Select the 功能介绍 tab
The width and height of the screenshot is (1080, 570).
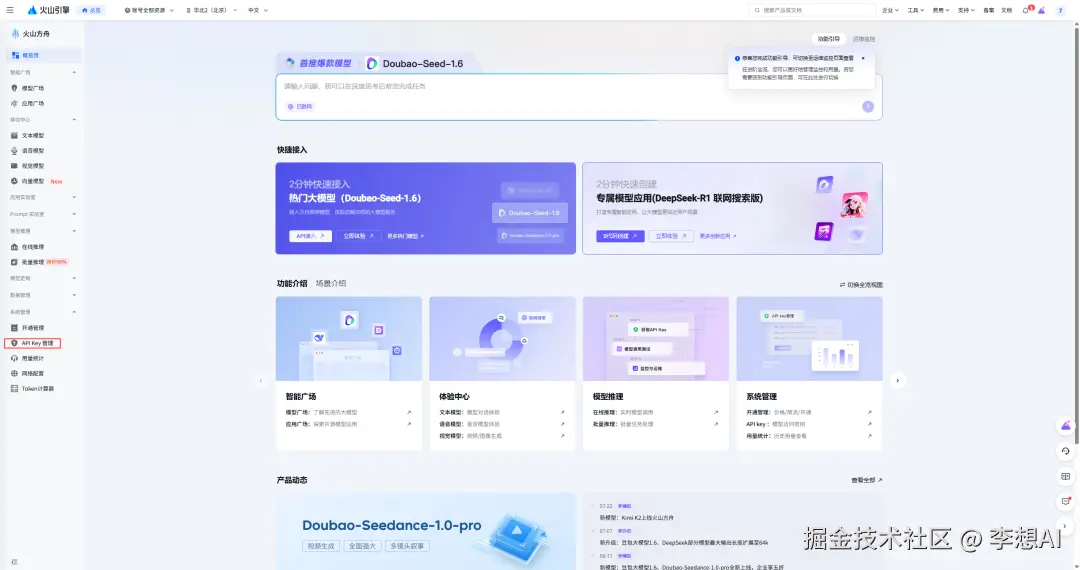292,284
